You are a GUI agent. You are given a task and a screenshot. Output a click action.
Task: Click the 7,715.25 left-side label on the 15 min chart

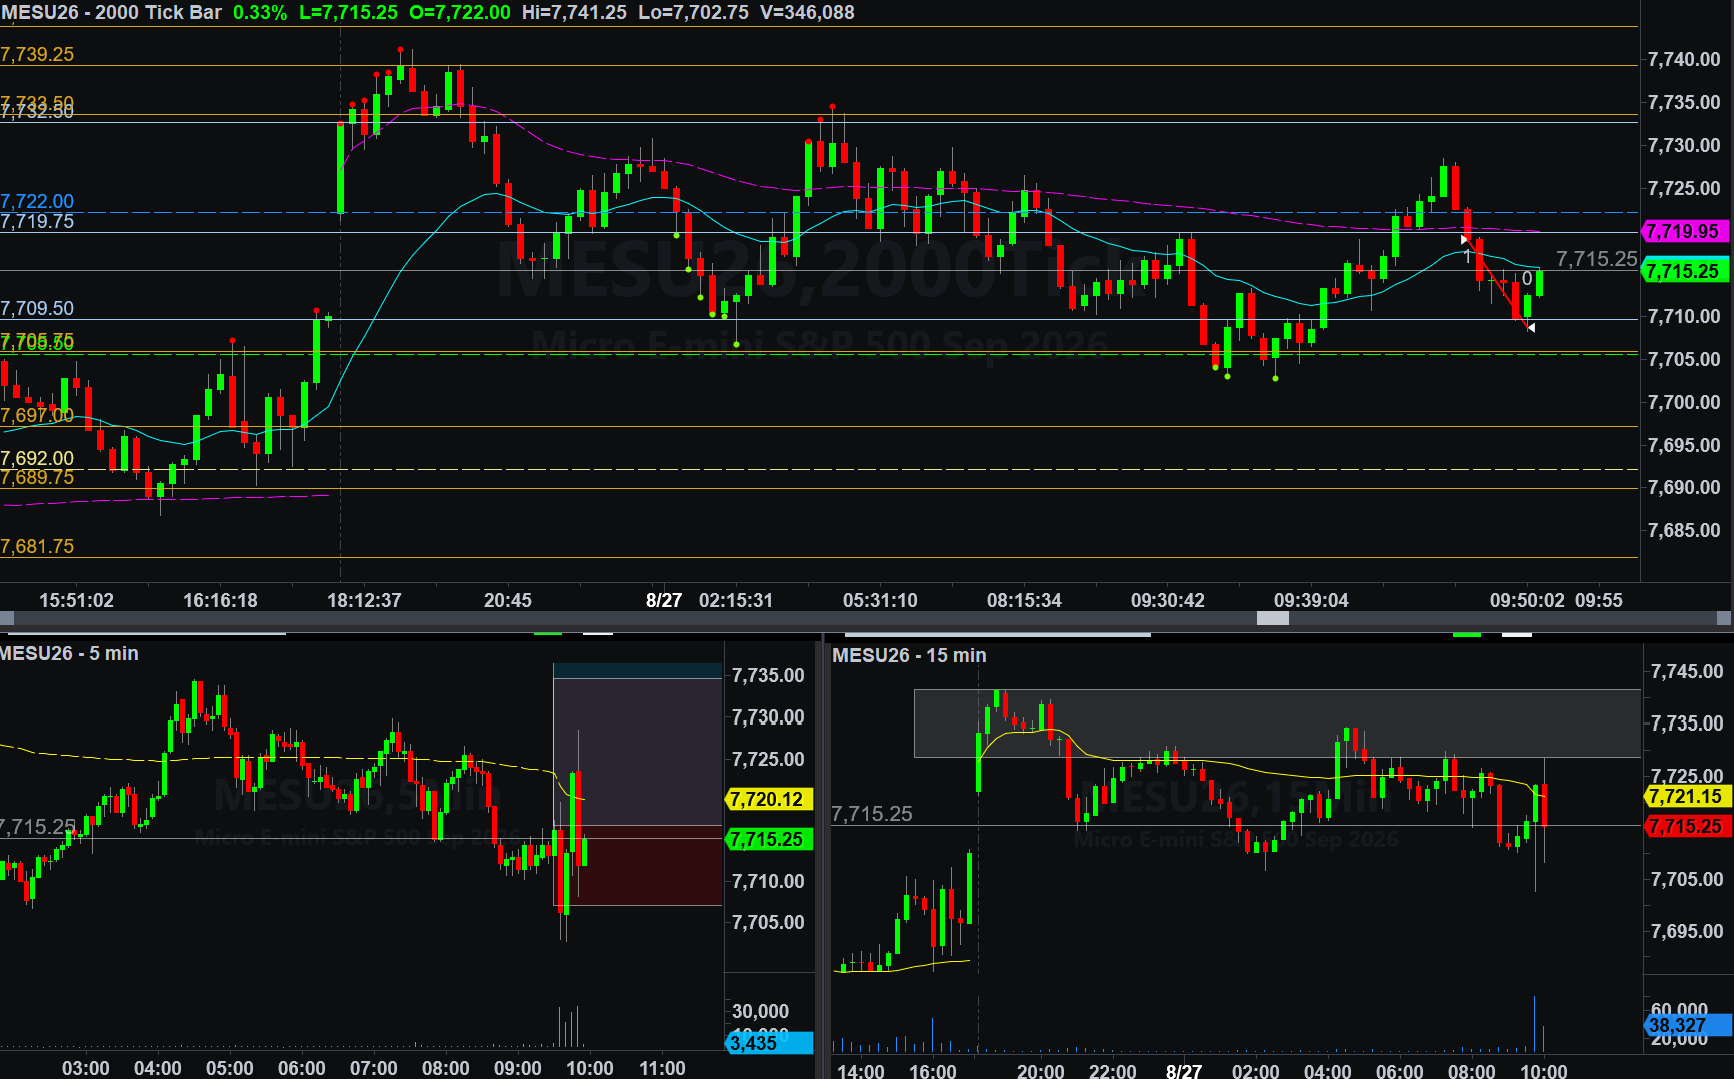(872, 815)
